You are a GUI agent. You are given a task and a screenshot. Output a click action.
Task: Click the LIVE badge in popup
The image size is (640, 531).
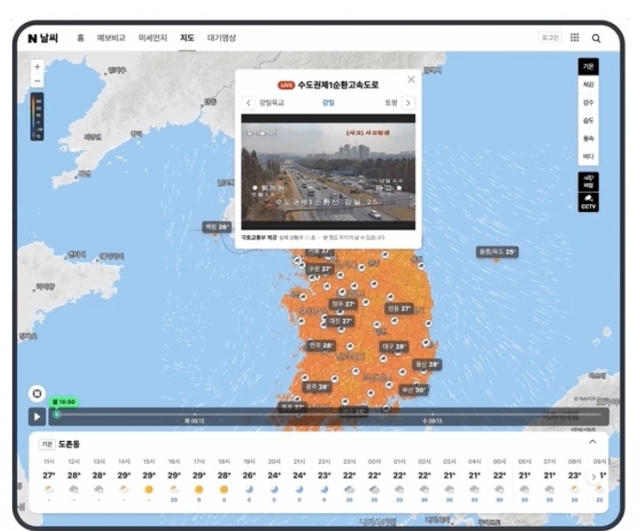286,85
